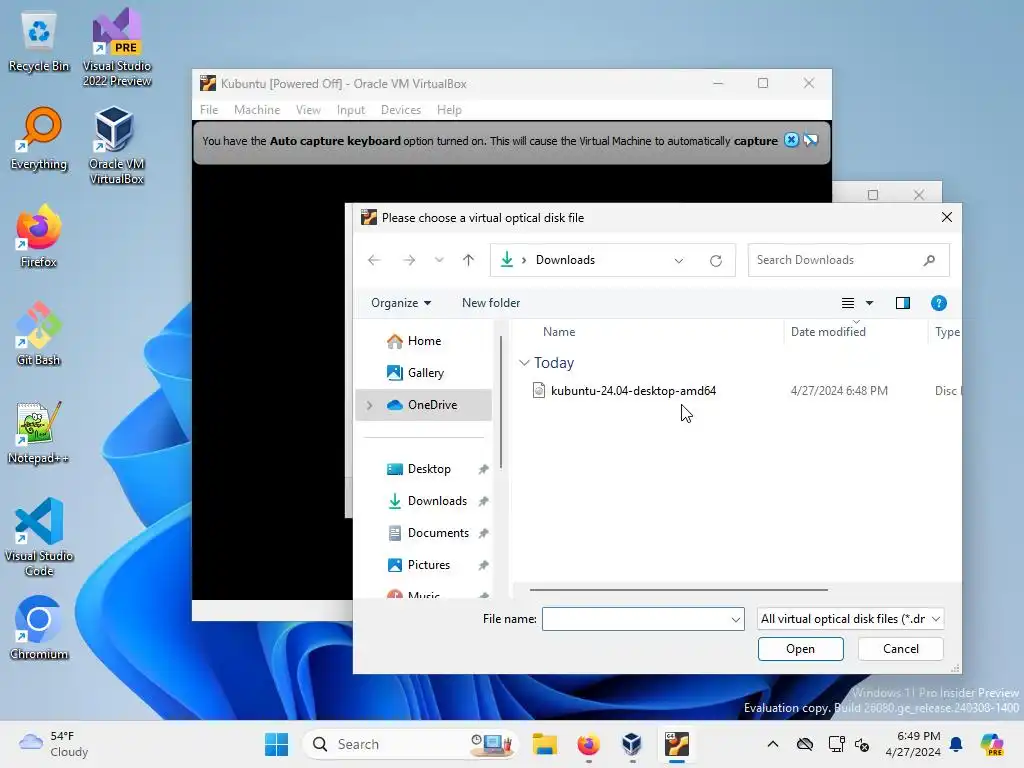Change the file view layout icon
This screenshot has width=1024, height=768.
tap(848, 303)
